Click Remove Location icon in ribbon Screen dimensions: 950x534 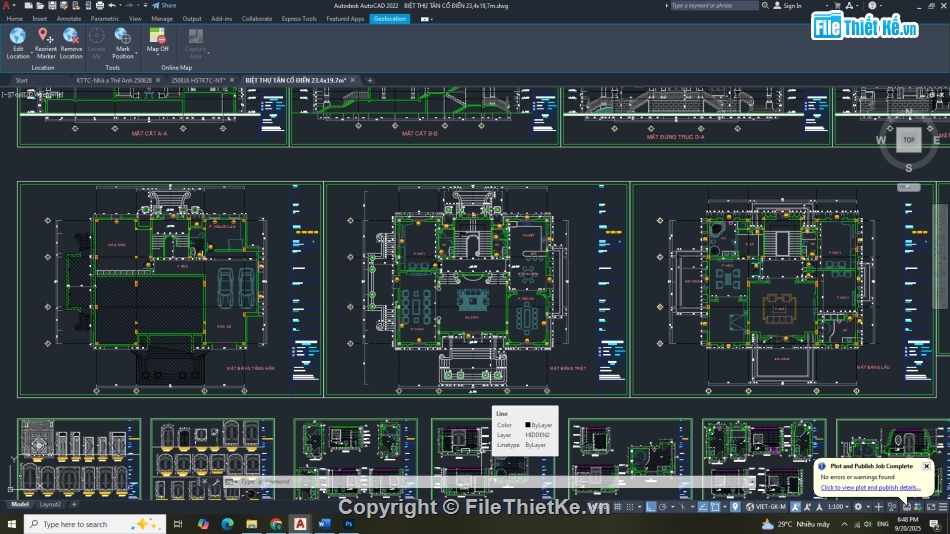[71, 36]
